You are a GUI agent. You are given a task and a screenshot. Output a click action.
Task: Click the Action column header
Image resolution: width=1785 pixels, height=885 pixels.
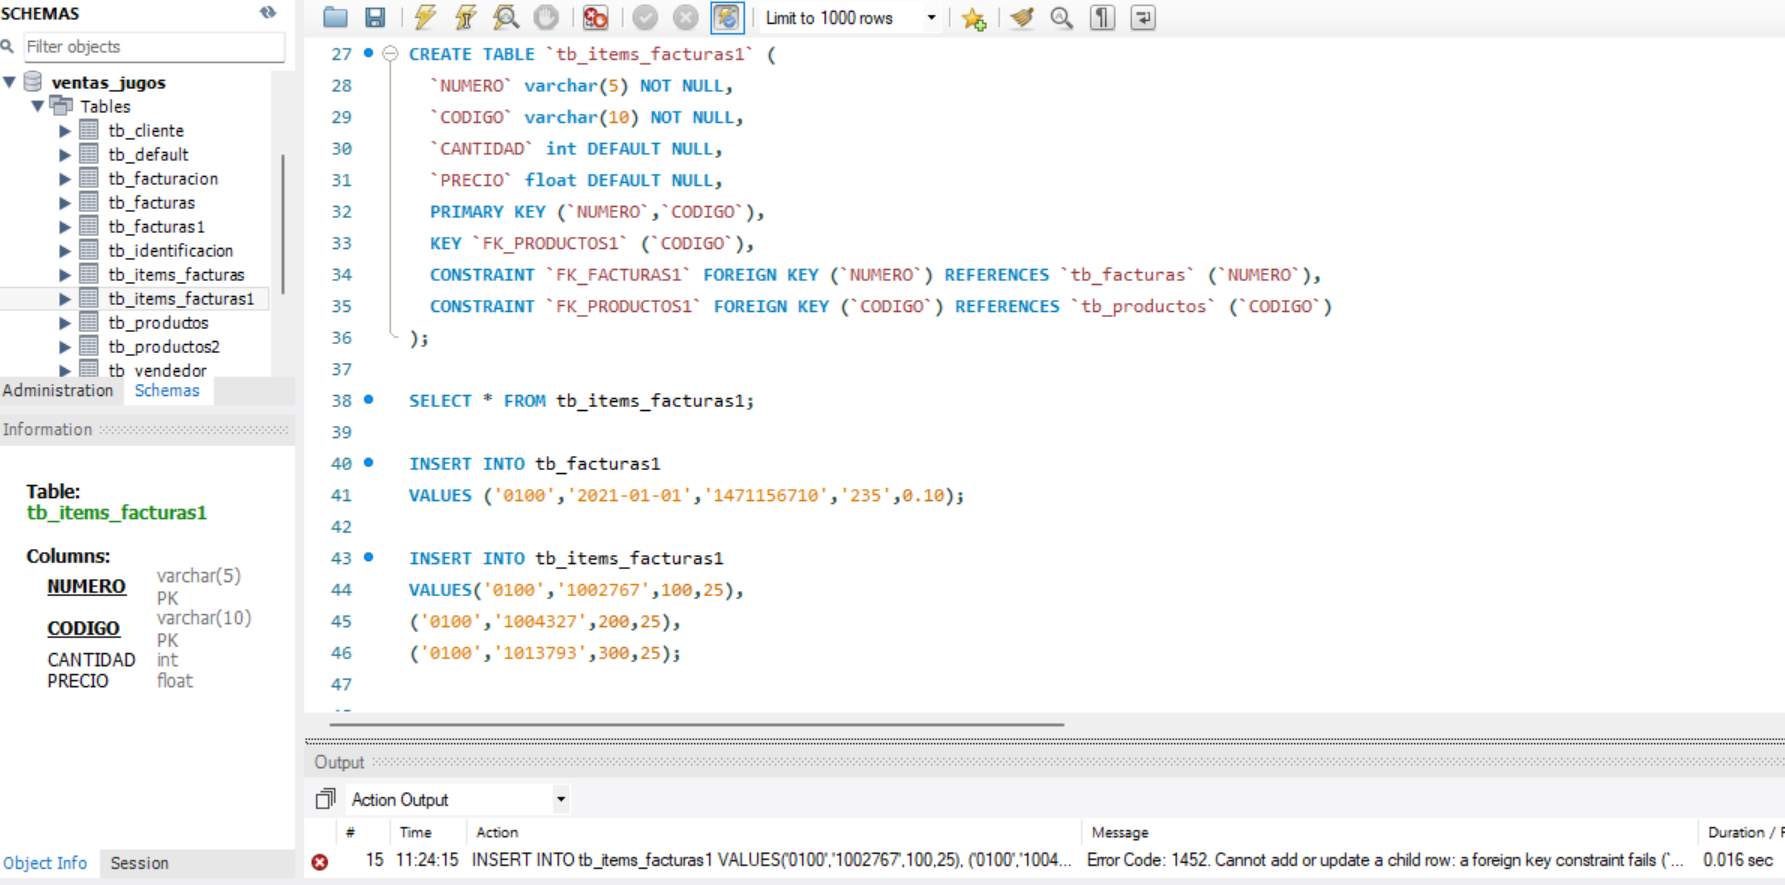[497, 832]
